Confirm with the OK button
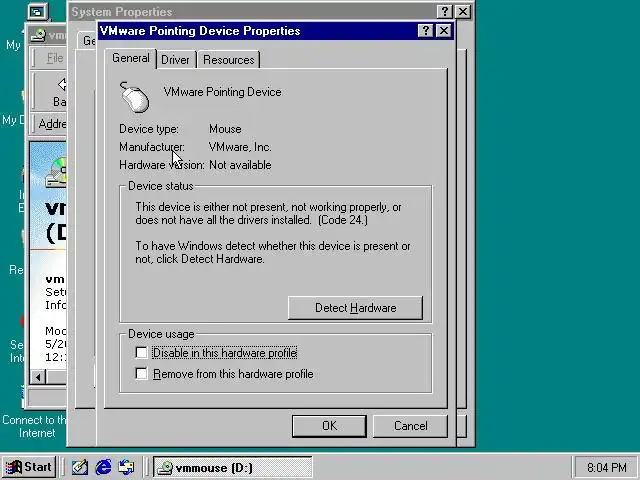Screen dimensions: 640x480 point(329,426)
